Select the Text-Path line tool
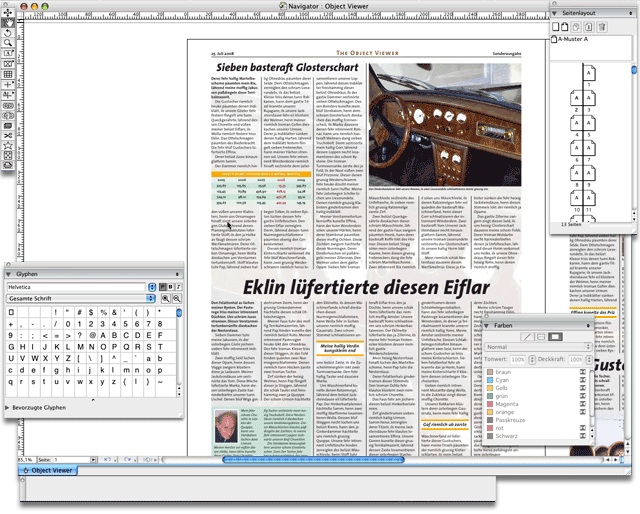 point(8,95)
